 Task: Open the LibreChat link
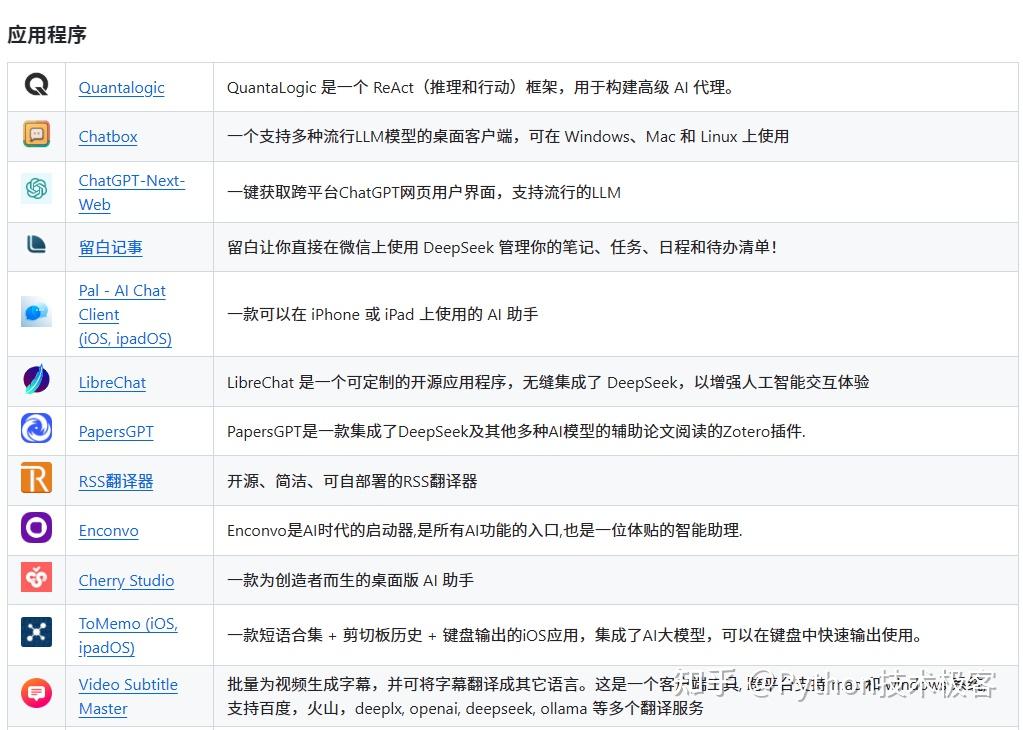tap(112, 383)
